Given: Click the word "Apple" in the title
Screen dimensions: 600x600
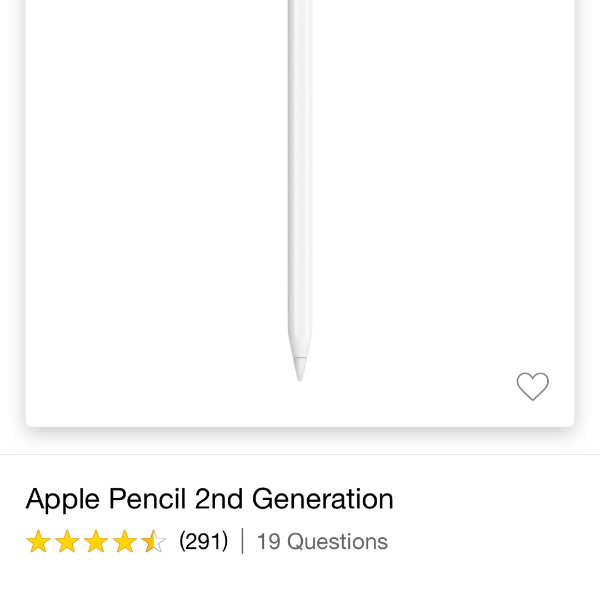Looking at the screenshot, I should click(x=63, y=500).
